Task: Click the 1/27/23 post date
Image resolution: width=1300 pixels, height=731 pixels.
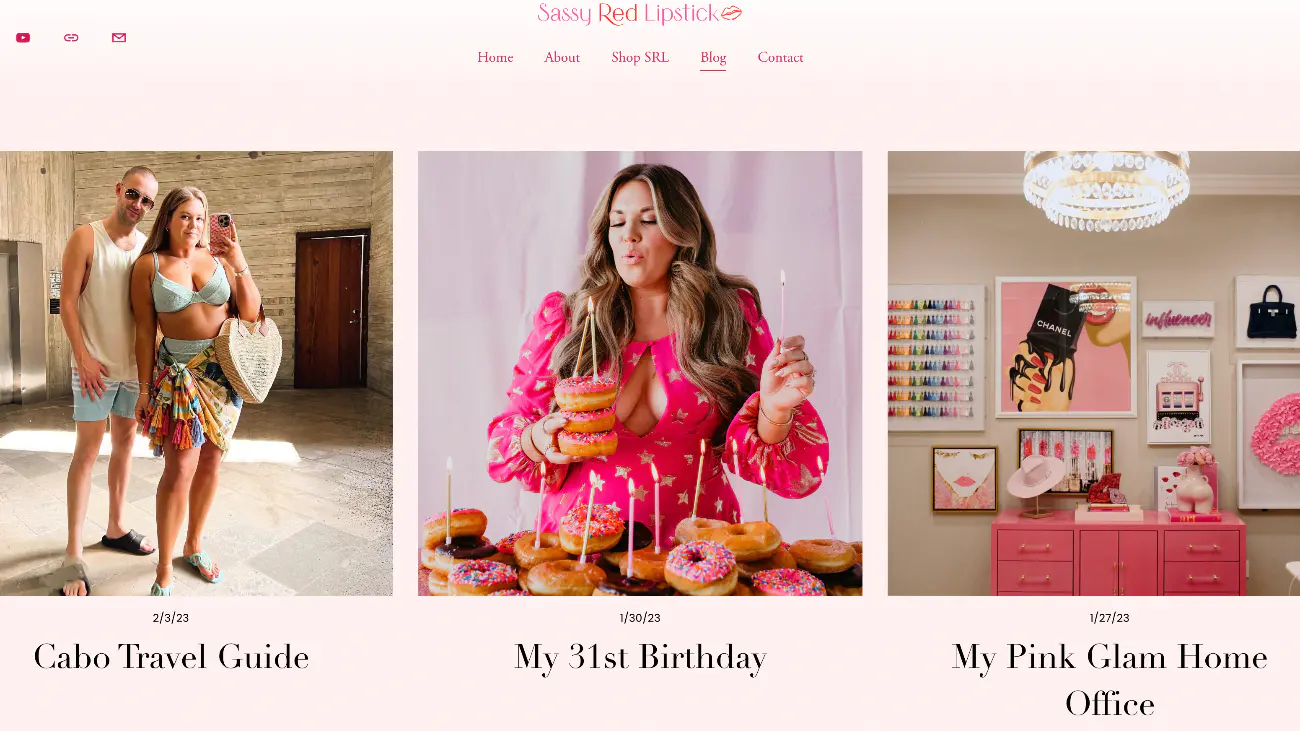Action: [x=1109, y=618]
